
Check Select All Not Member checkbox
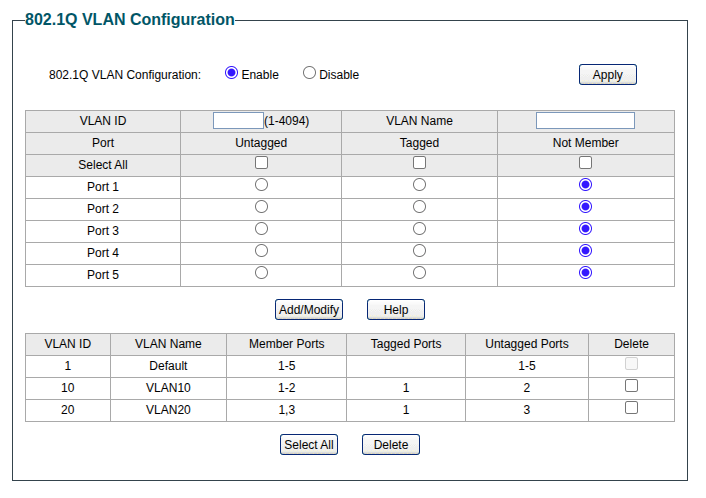point(585,163)
